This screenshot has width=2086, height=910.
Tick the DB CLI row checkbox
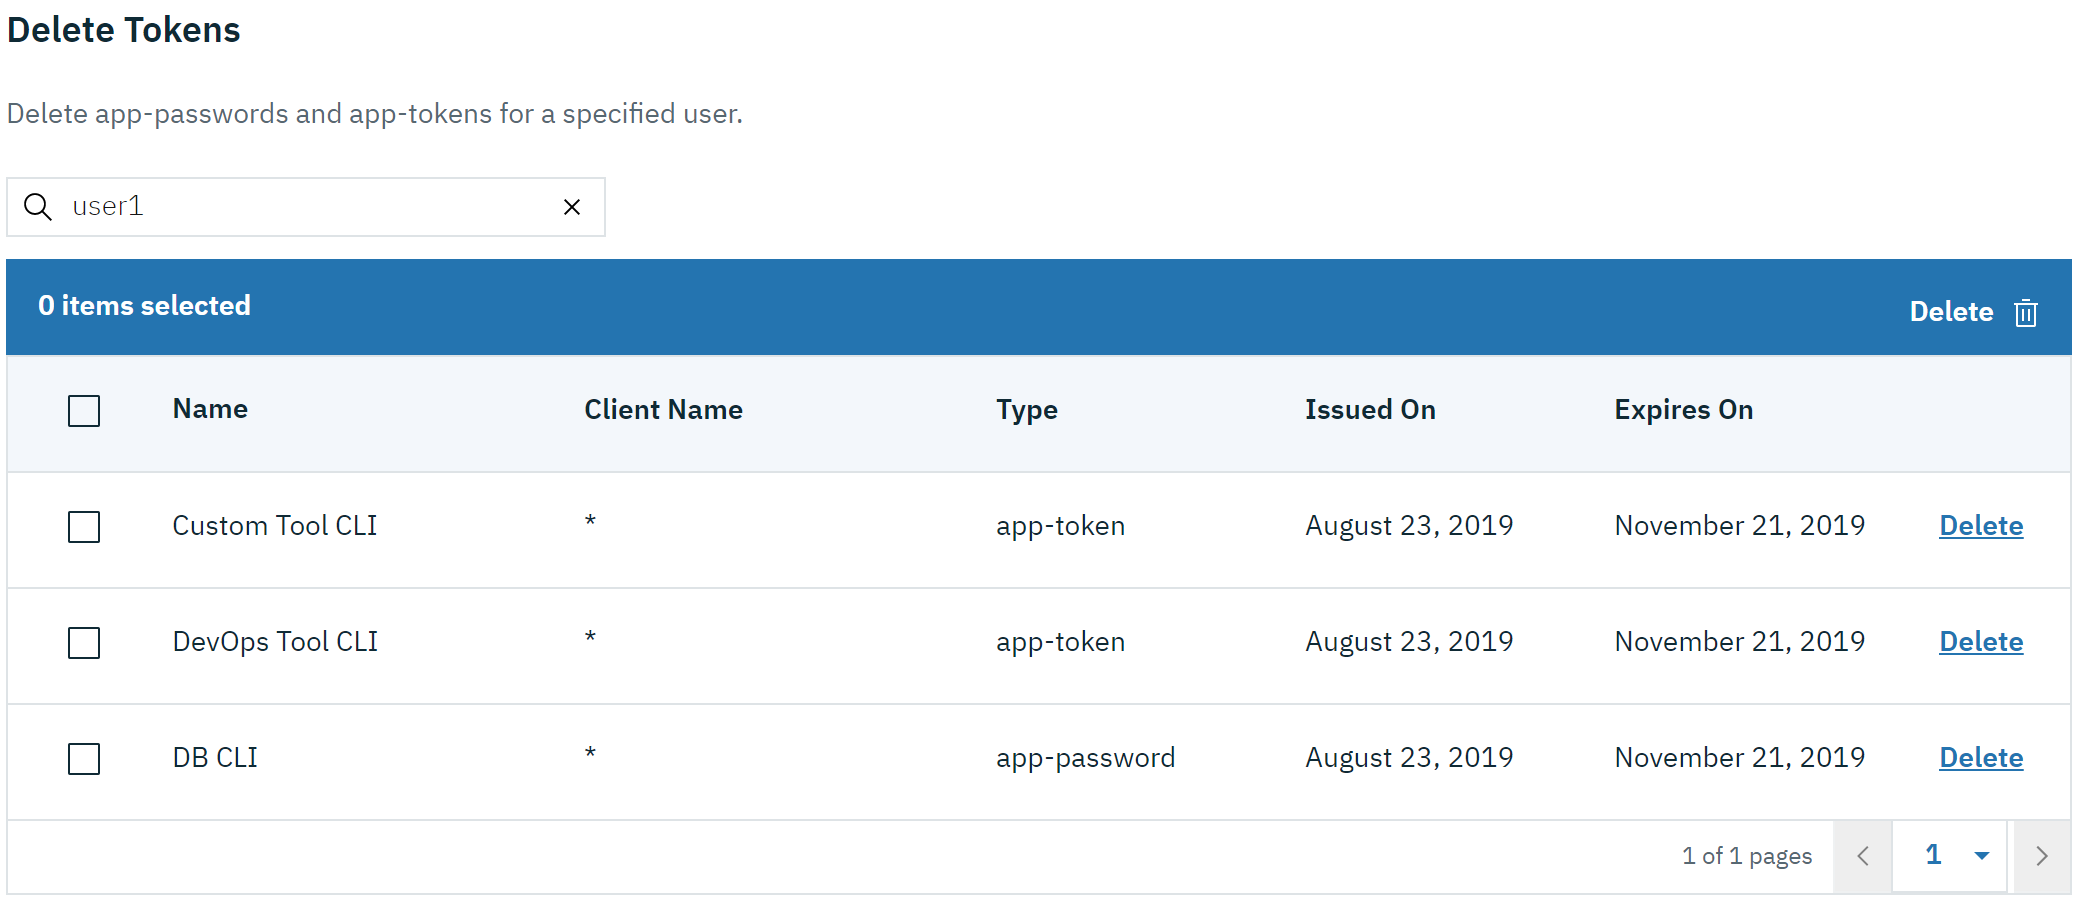point(84,759)
